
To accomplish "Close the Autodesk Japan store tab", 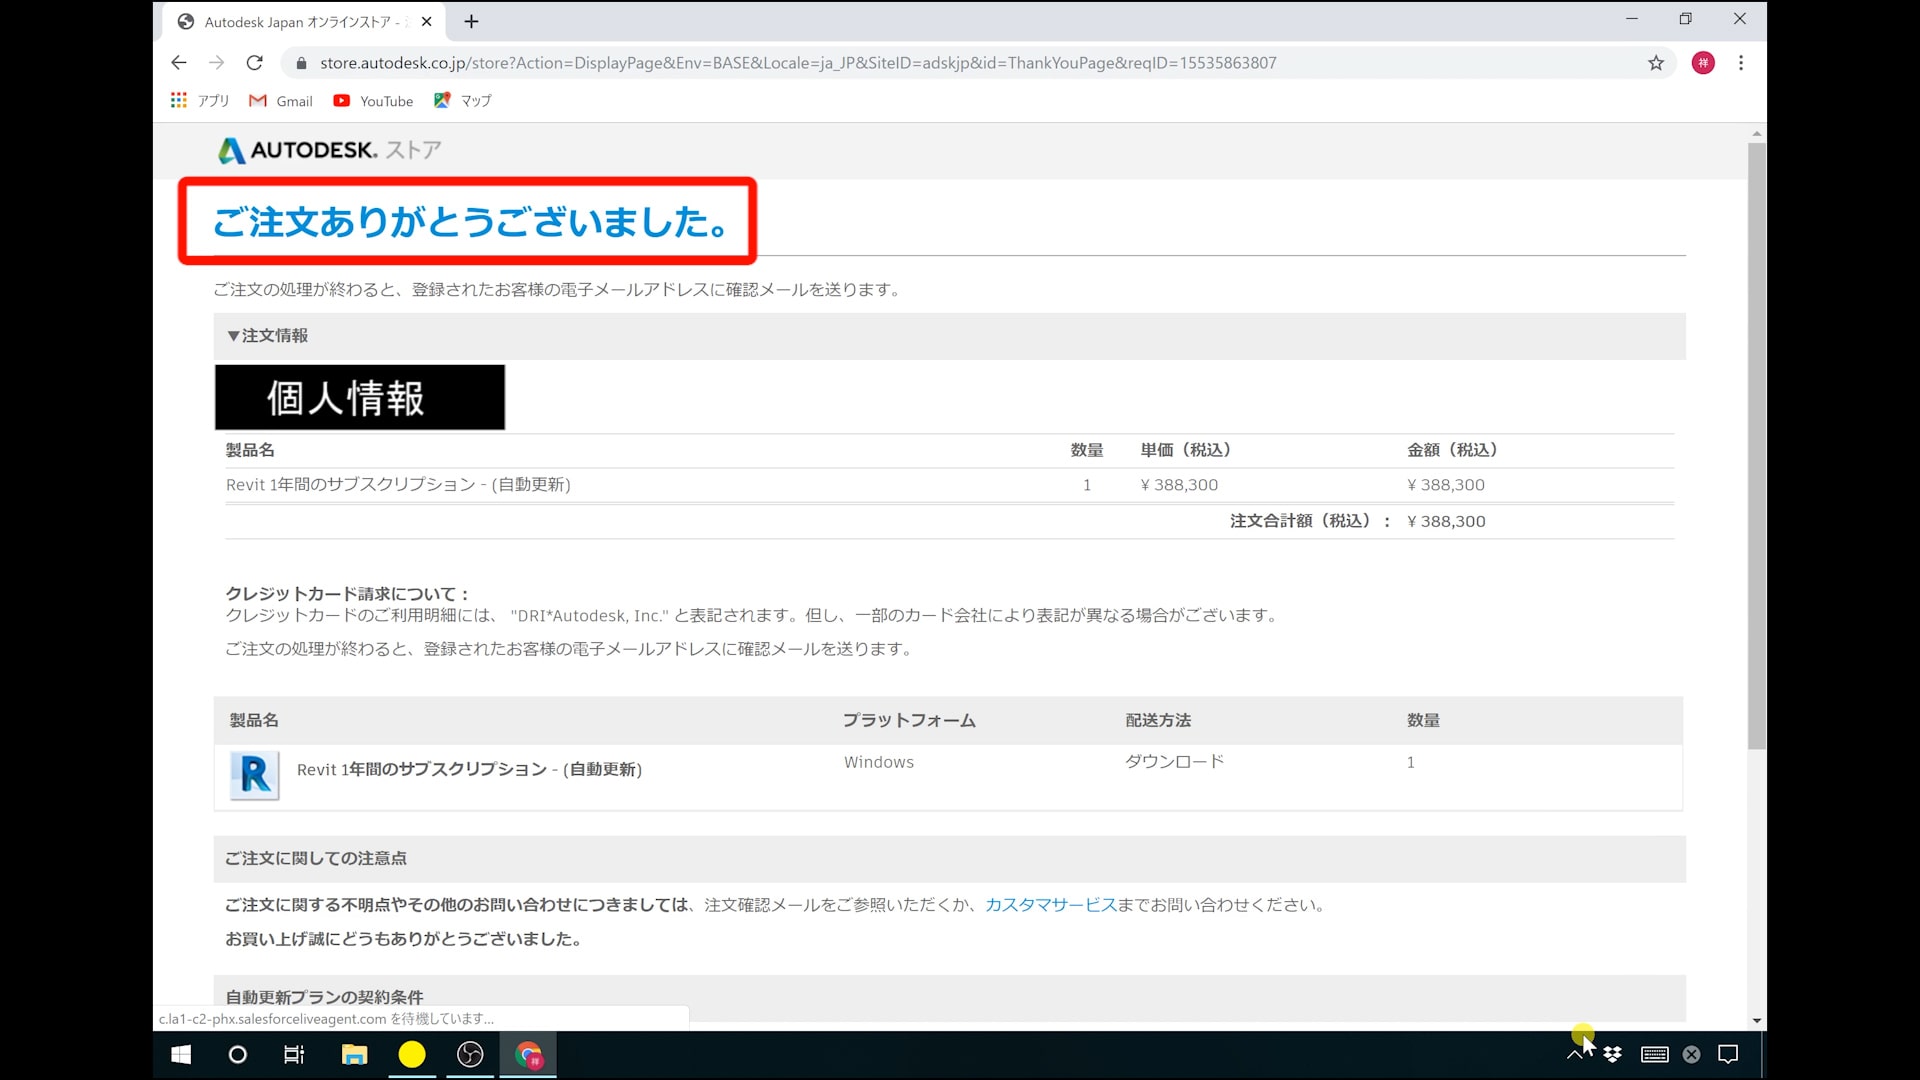I will [x=427, y=21].
